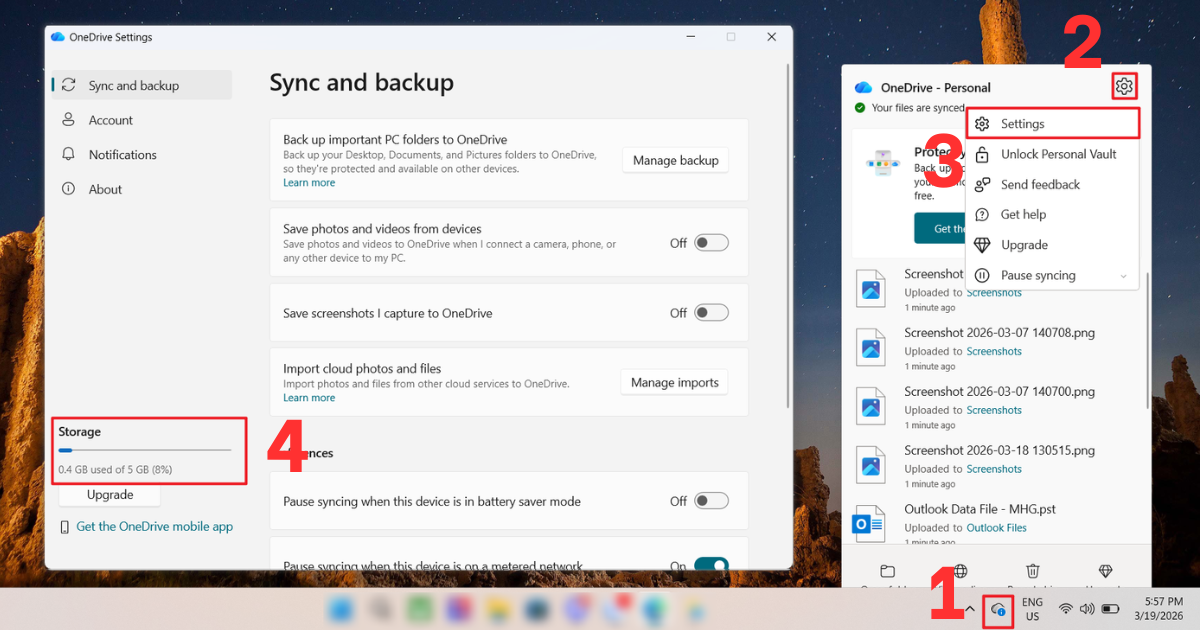Click the globe View online icon
The width and height of the screenshot is (1200, 630).
click(960, 572)
